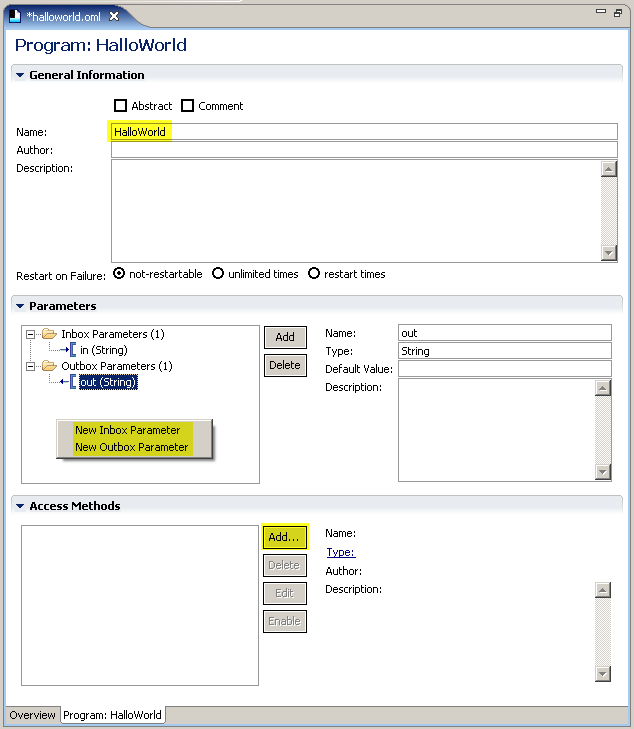Image resolution: width=634 pixels, height=729 pixels.
Task: Click Add button in Parameters section
Action: click(285, 337)
